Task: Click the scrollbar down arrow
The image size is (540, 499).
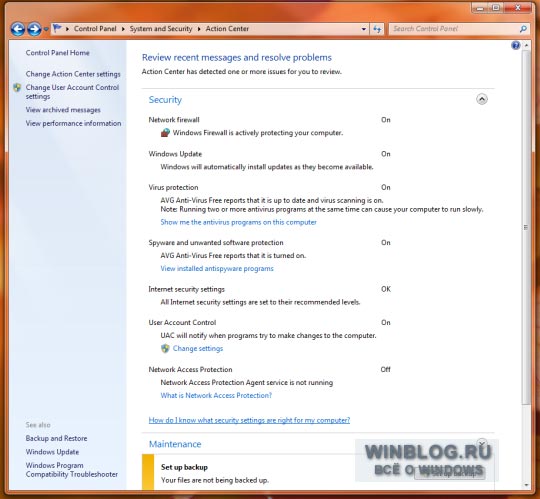Action: 526,485
